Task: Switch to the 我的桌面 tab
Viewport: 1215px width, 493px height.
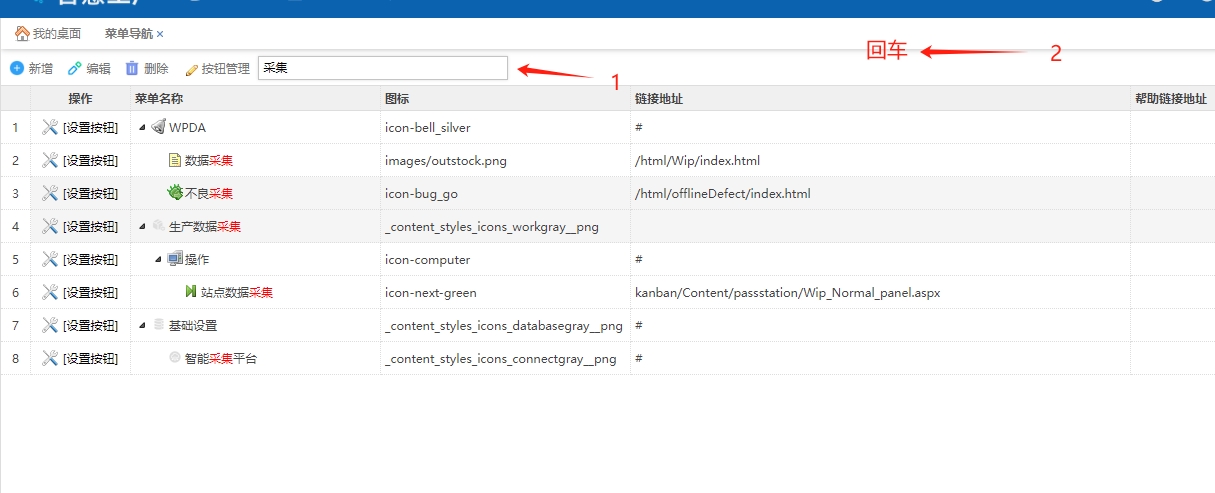Action: 56,34
